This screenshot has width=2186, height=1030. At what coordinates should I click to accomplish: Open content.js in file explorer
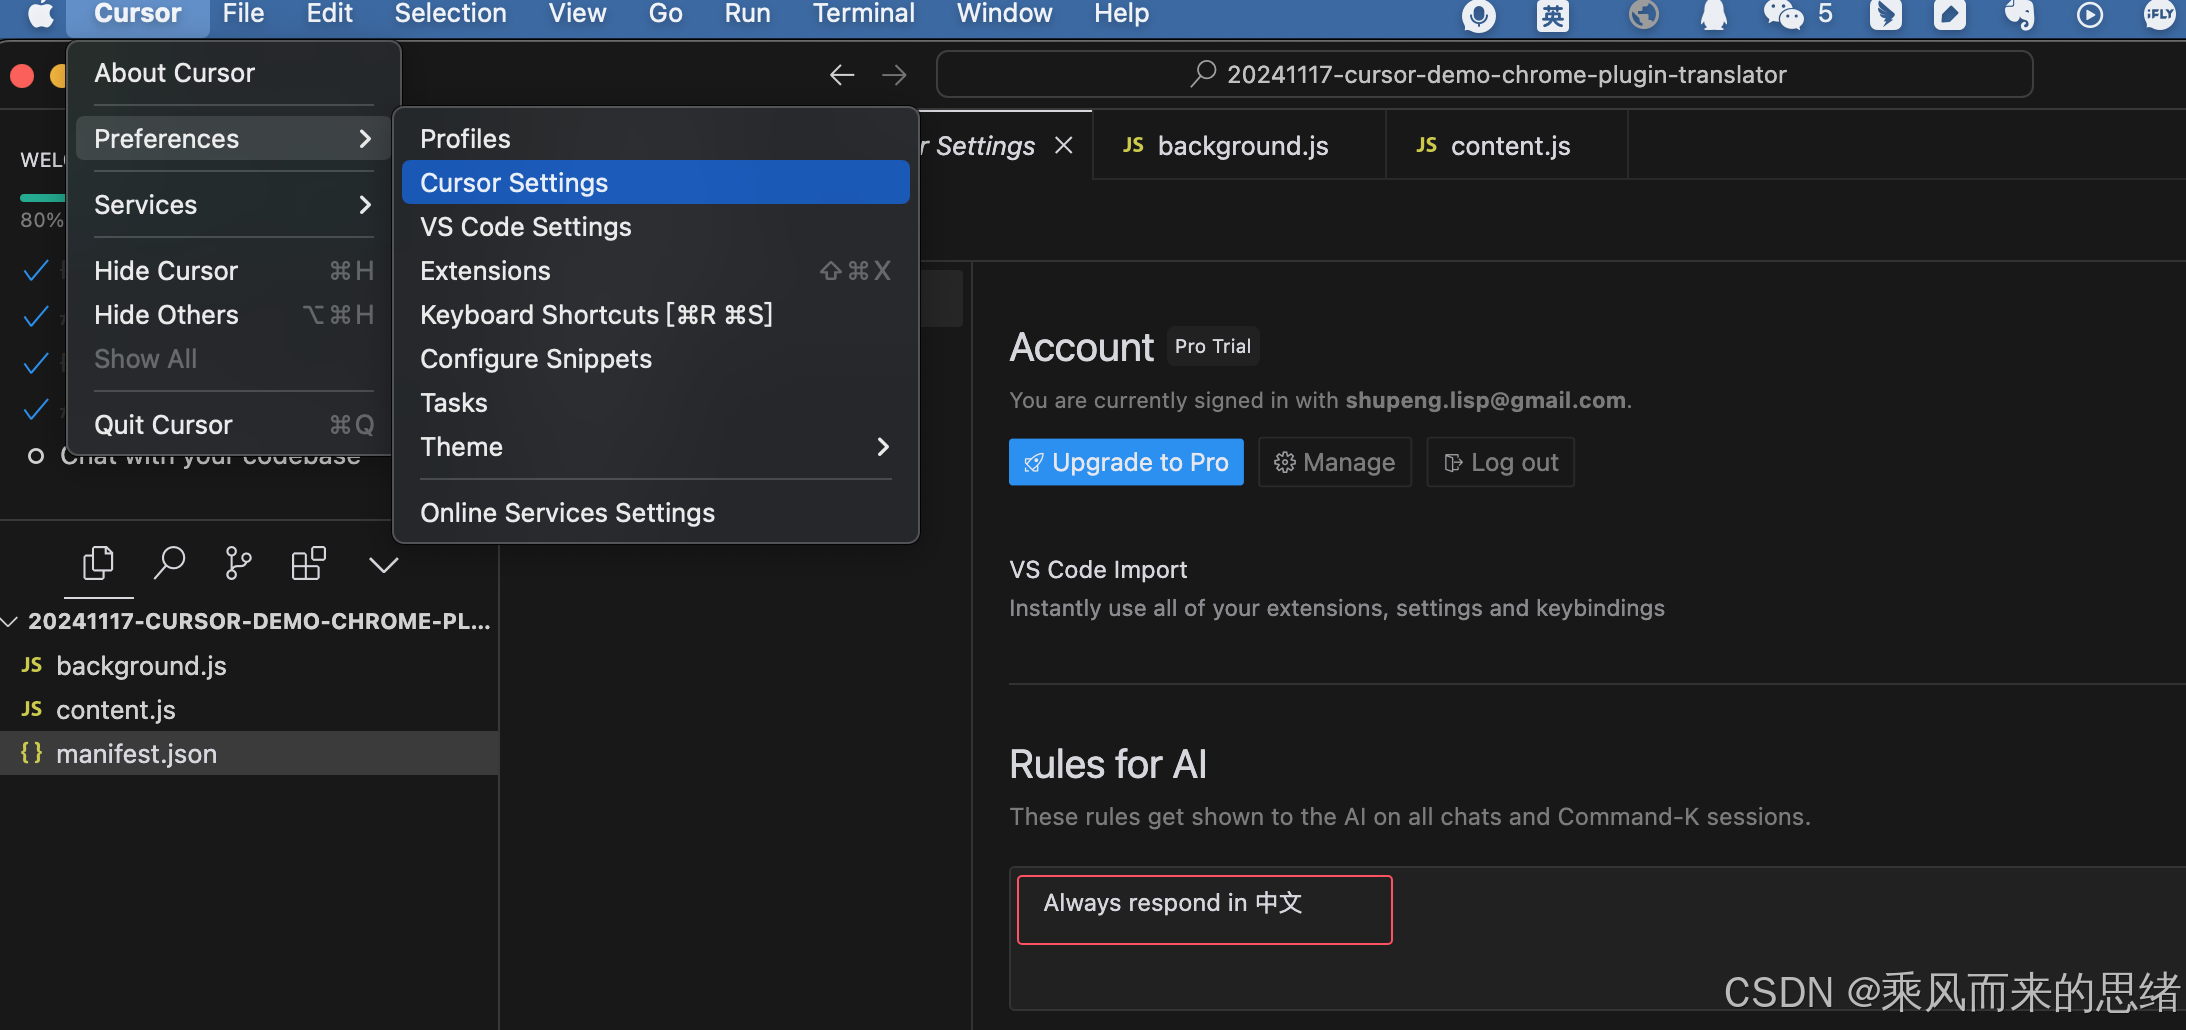[250, 709]
